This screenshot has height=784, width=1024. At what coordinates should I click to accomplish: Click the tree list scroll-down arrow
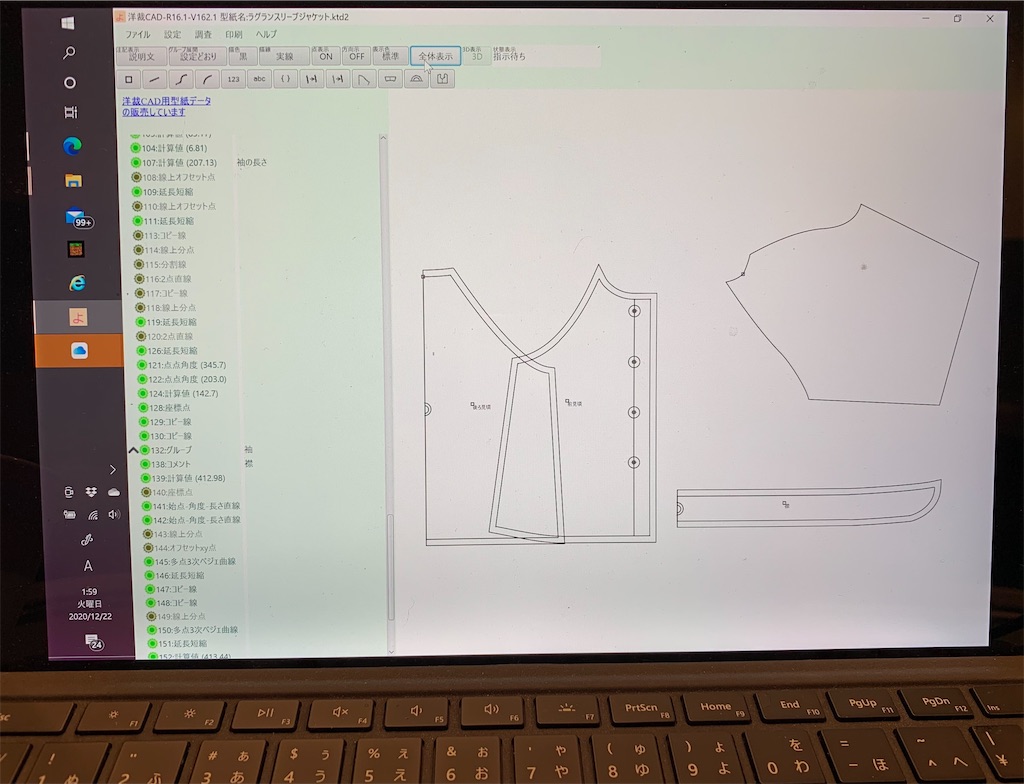click(391, 651)
